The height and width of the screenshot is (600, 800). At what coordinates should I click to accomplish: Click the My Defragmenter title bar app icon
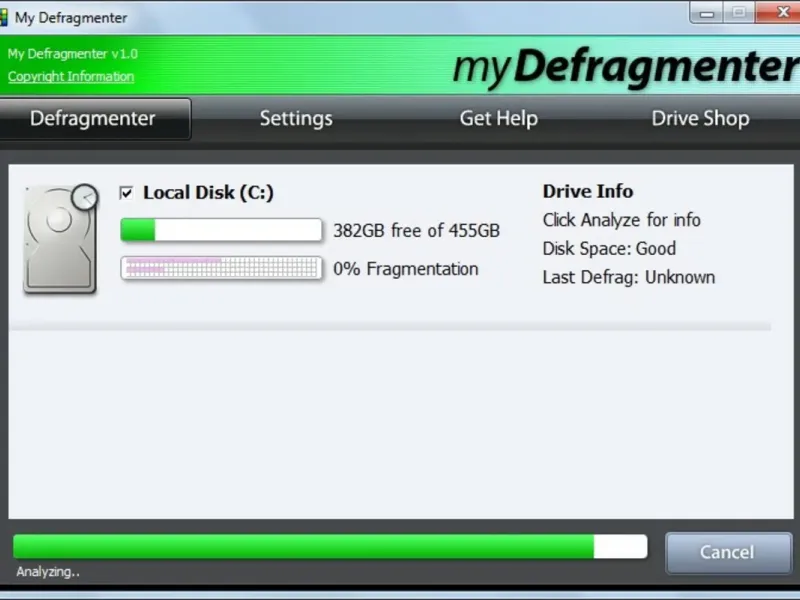(3, 17)
